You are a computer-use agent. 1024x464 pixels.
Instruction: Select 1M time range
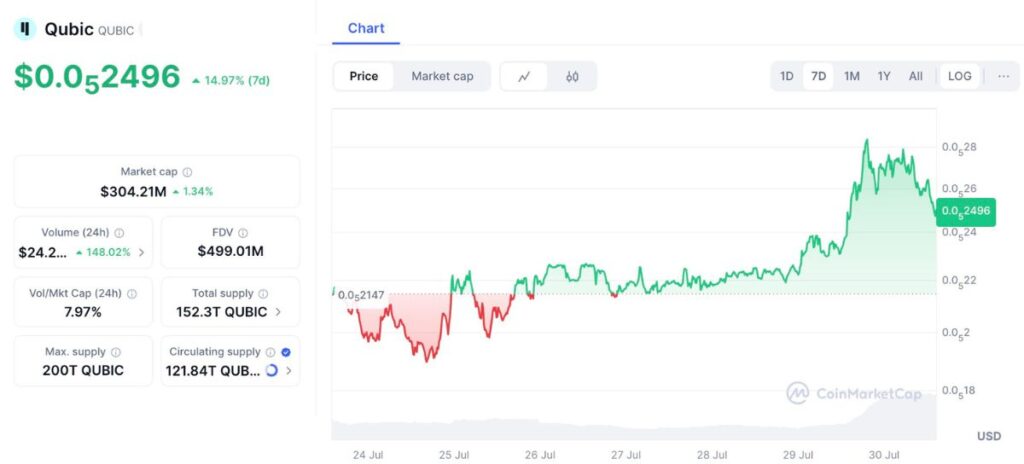click(x=851, y=76)
